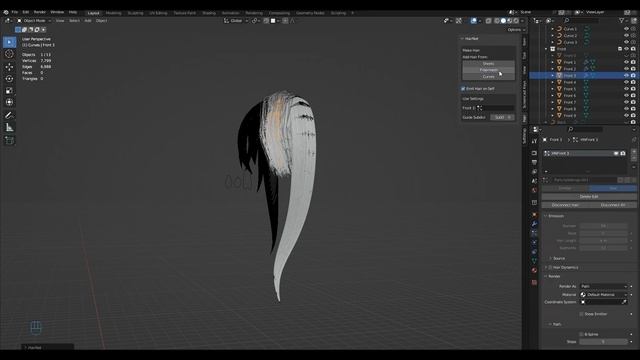Click the Blender logo icon

pyautogui.click(x=6, y=12)
